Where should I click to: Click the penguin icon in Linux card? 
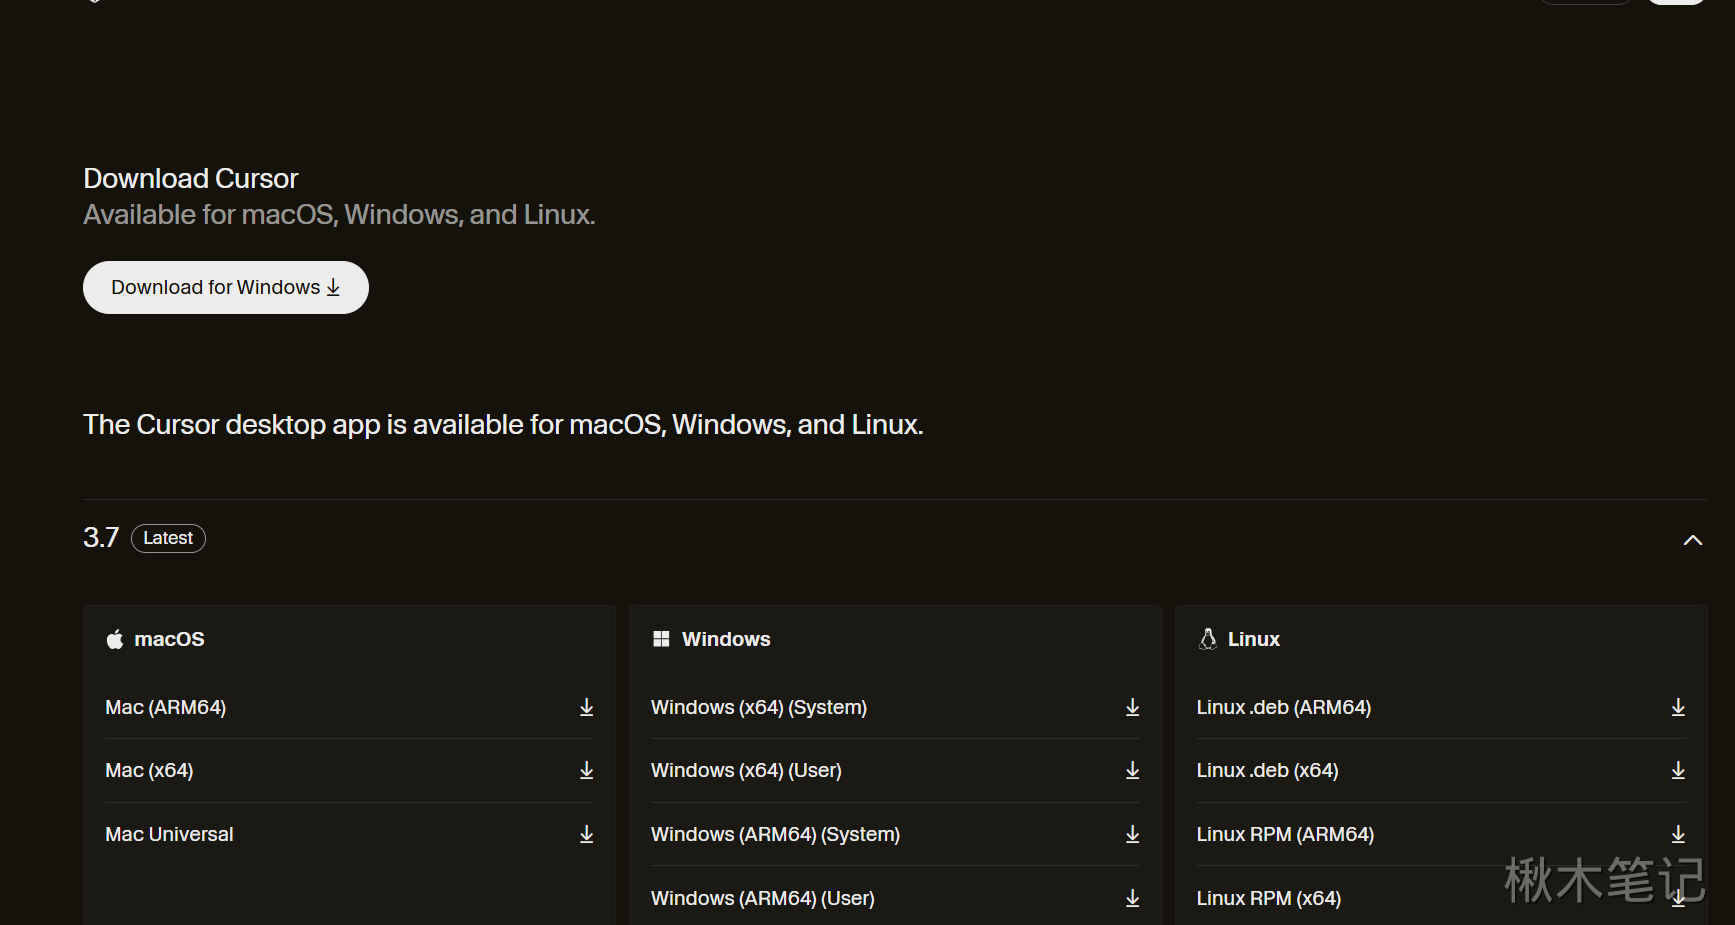click(1208, 639)
